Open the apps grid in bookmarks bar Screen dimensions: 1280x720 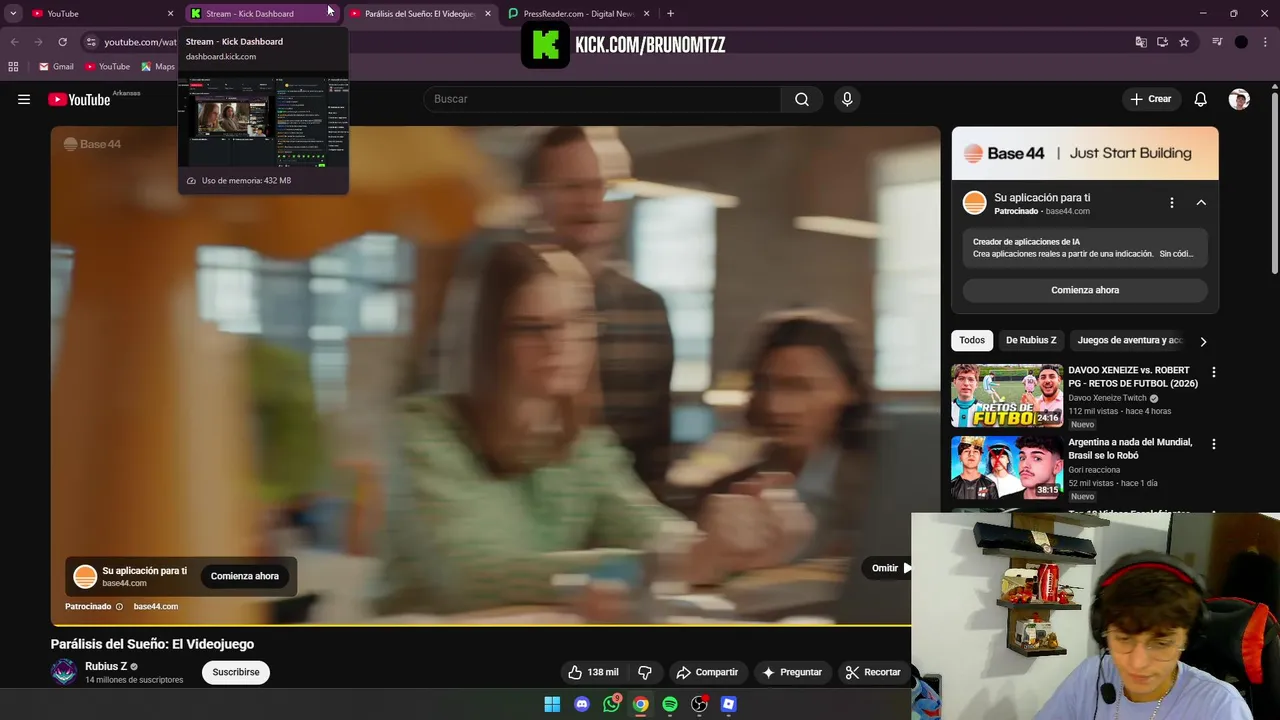[13, 67]
